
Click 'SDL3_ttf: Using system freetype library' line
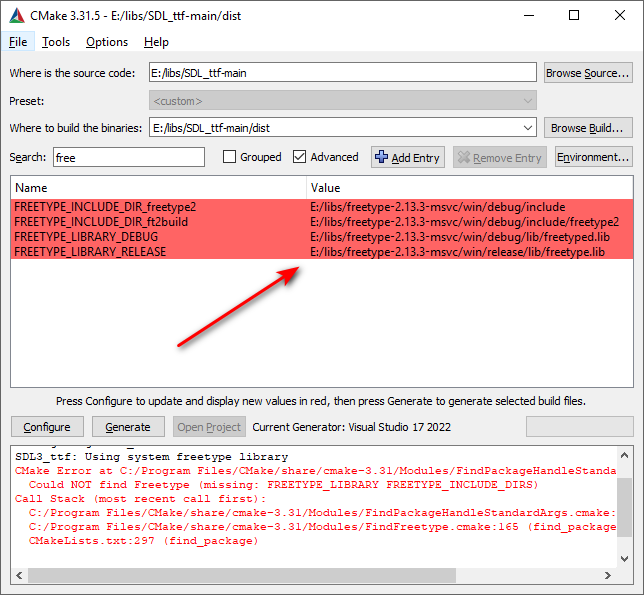[x=152, y=457]
